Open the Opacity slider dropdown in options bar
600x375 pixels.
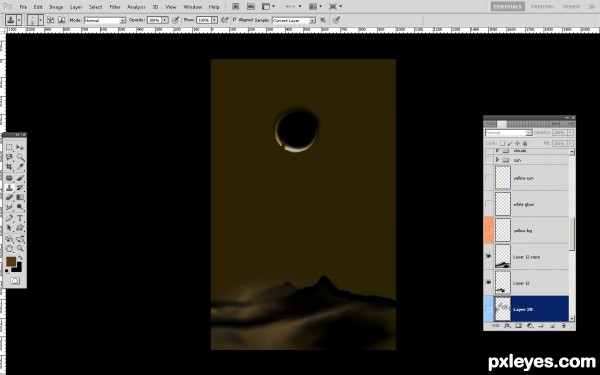[x=165, y=20]
